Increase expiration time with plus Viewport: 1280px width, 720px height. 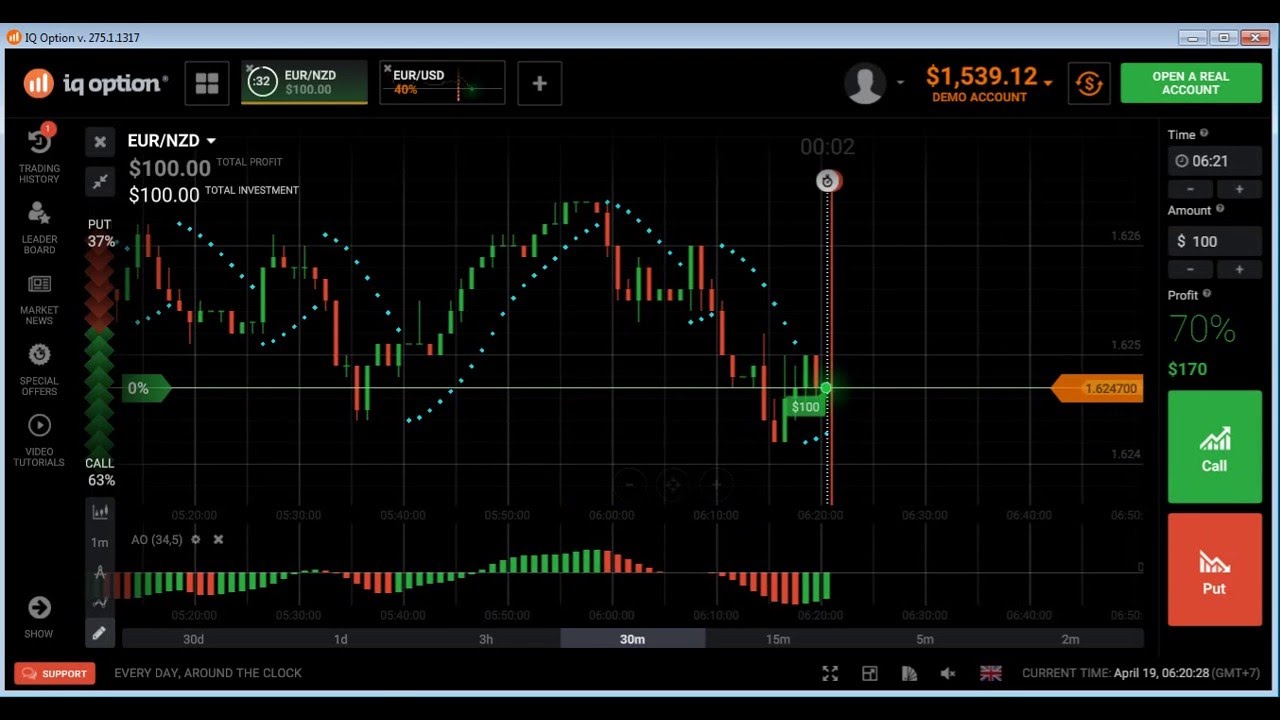pos(1239,189)
